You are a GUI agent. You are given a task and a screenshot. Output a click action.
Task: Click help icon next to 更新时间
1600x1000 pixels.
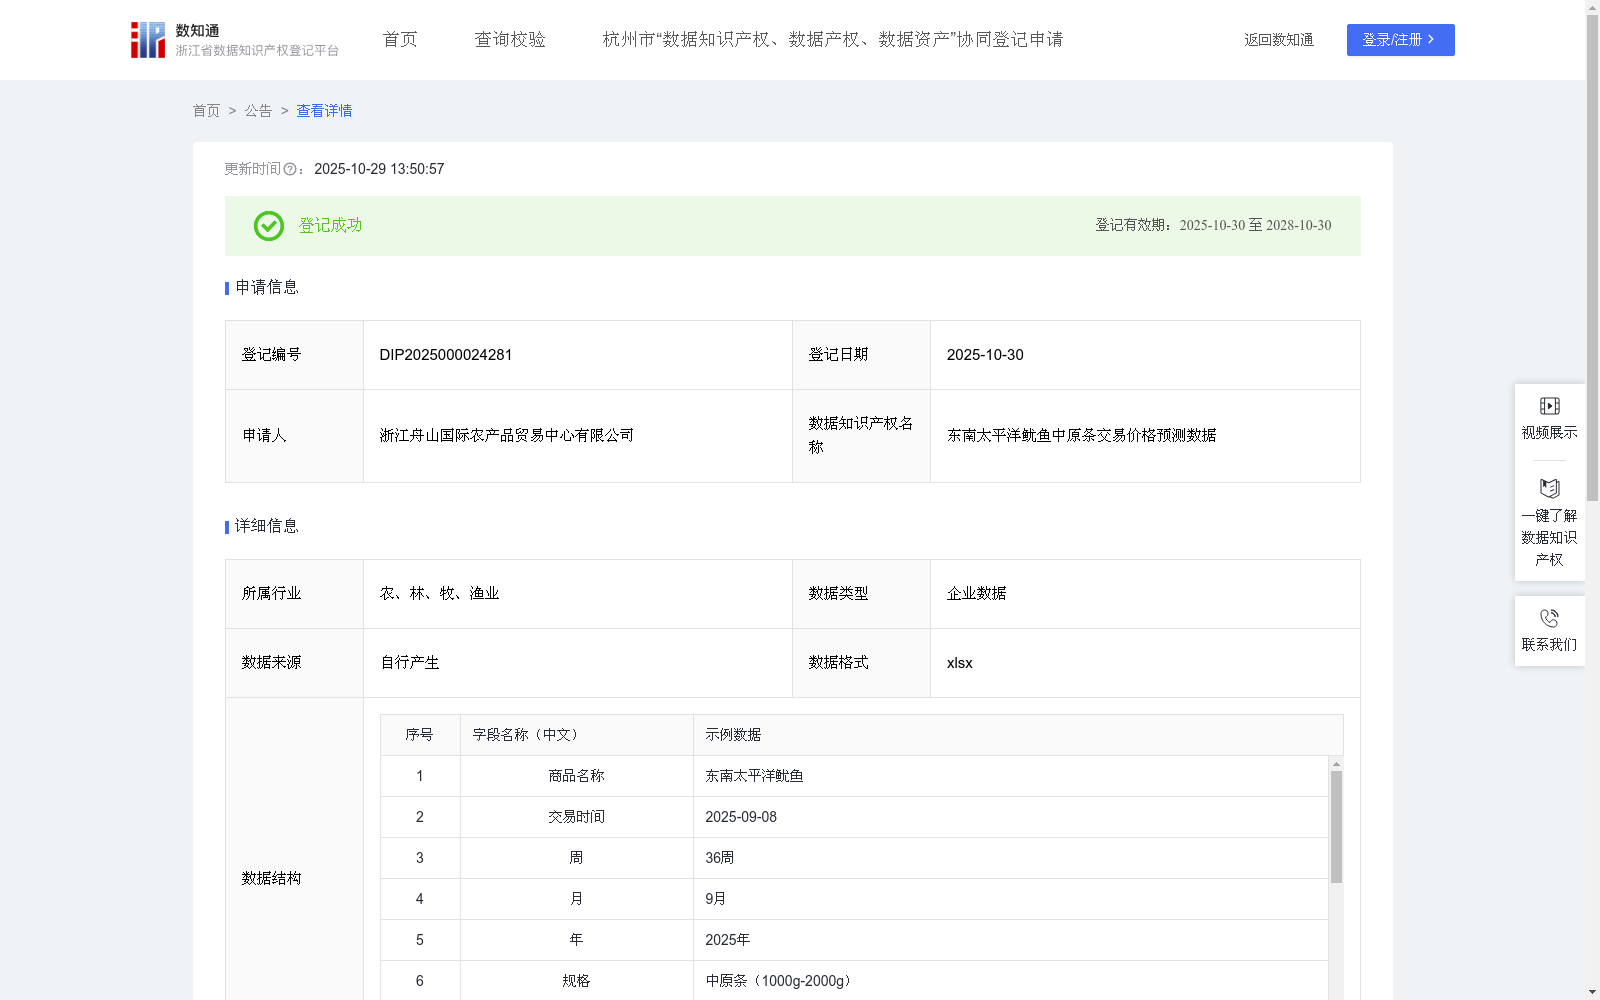290,170
